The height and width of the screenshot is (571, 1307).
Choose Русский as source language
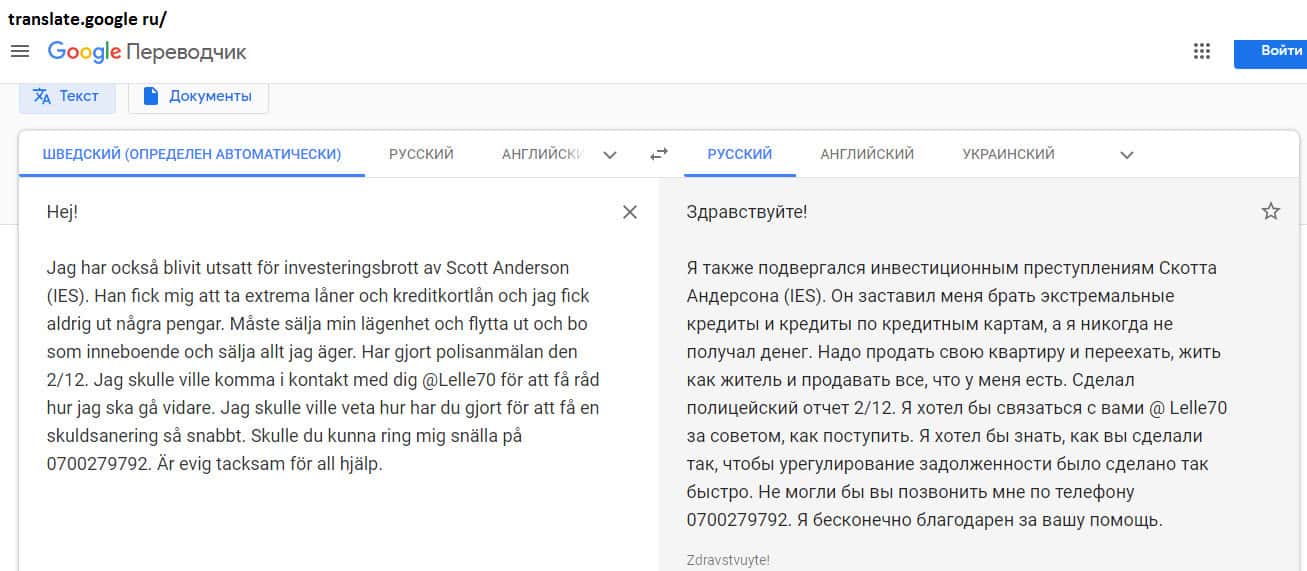click(421, 154)
